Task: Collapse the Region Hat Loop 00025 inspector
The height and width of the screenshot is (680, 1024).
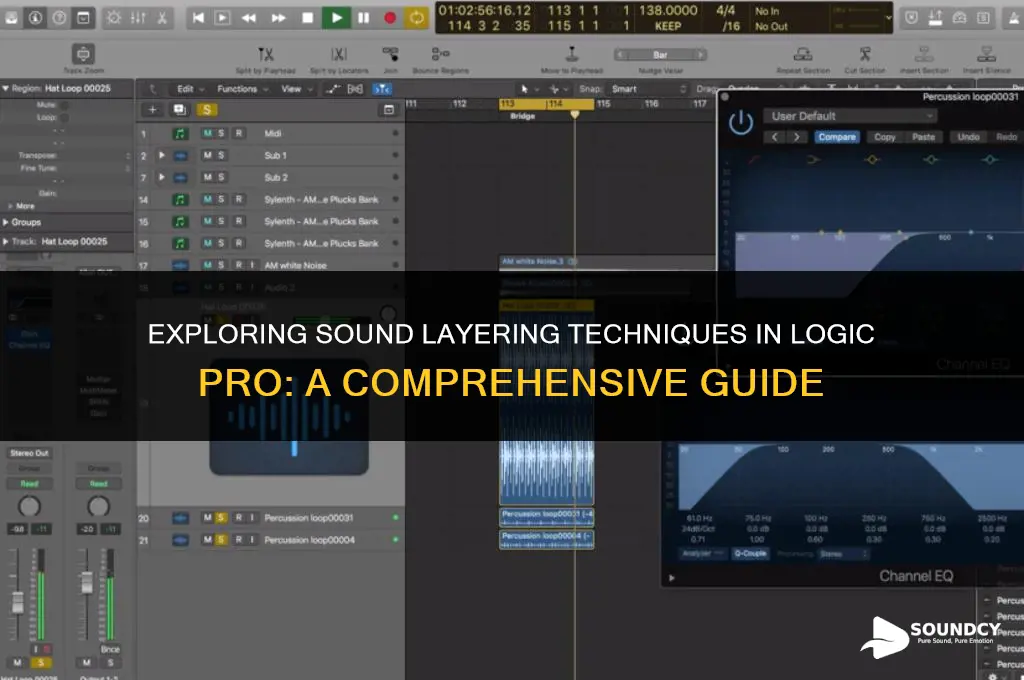Action: click(5, 88)
